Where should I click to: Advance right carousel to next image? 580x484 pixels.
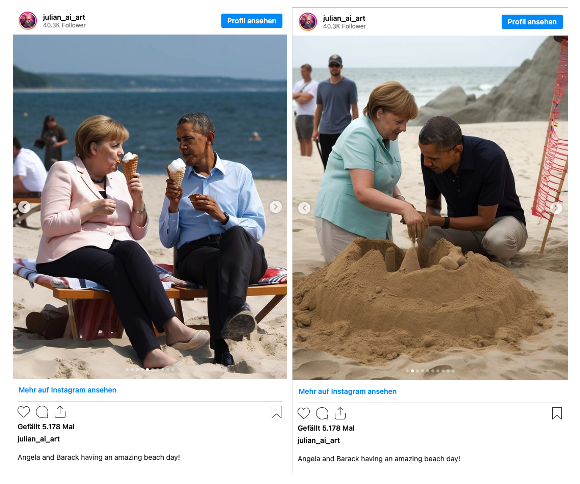tap(556, 208)
